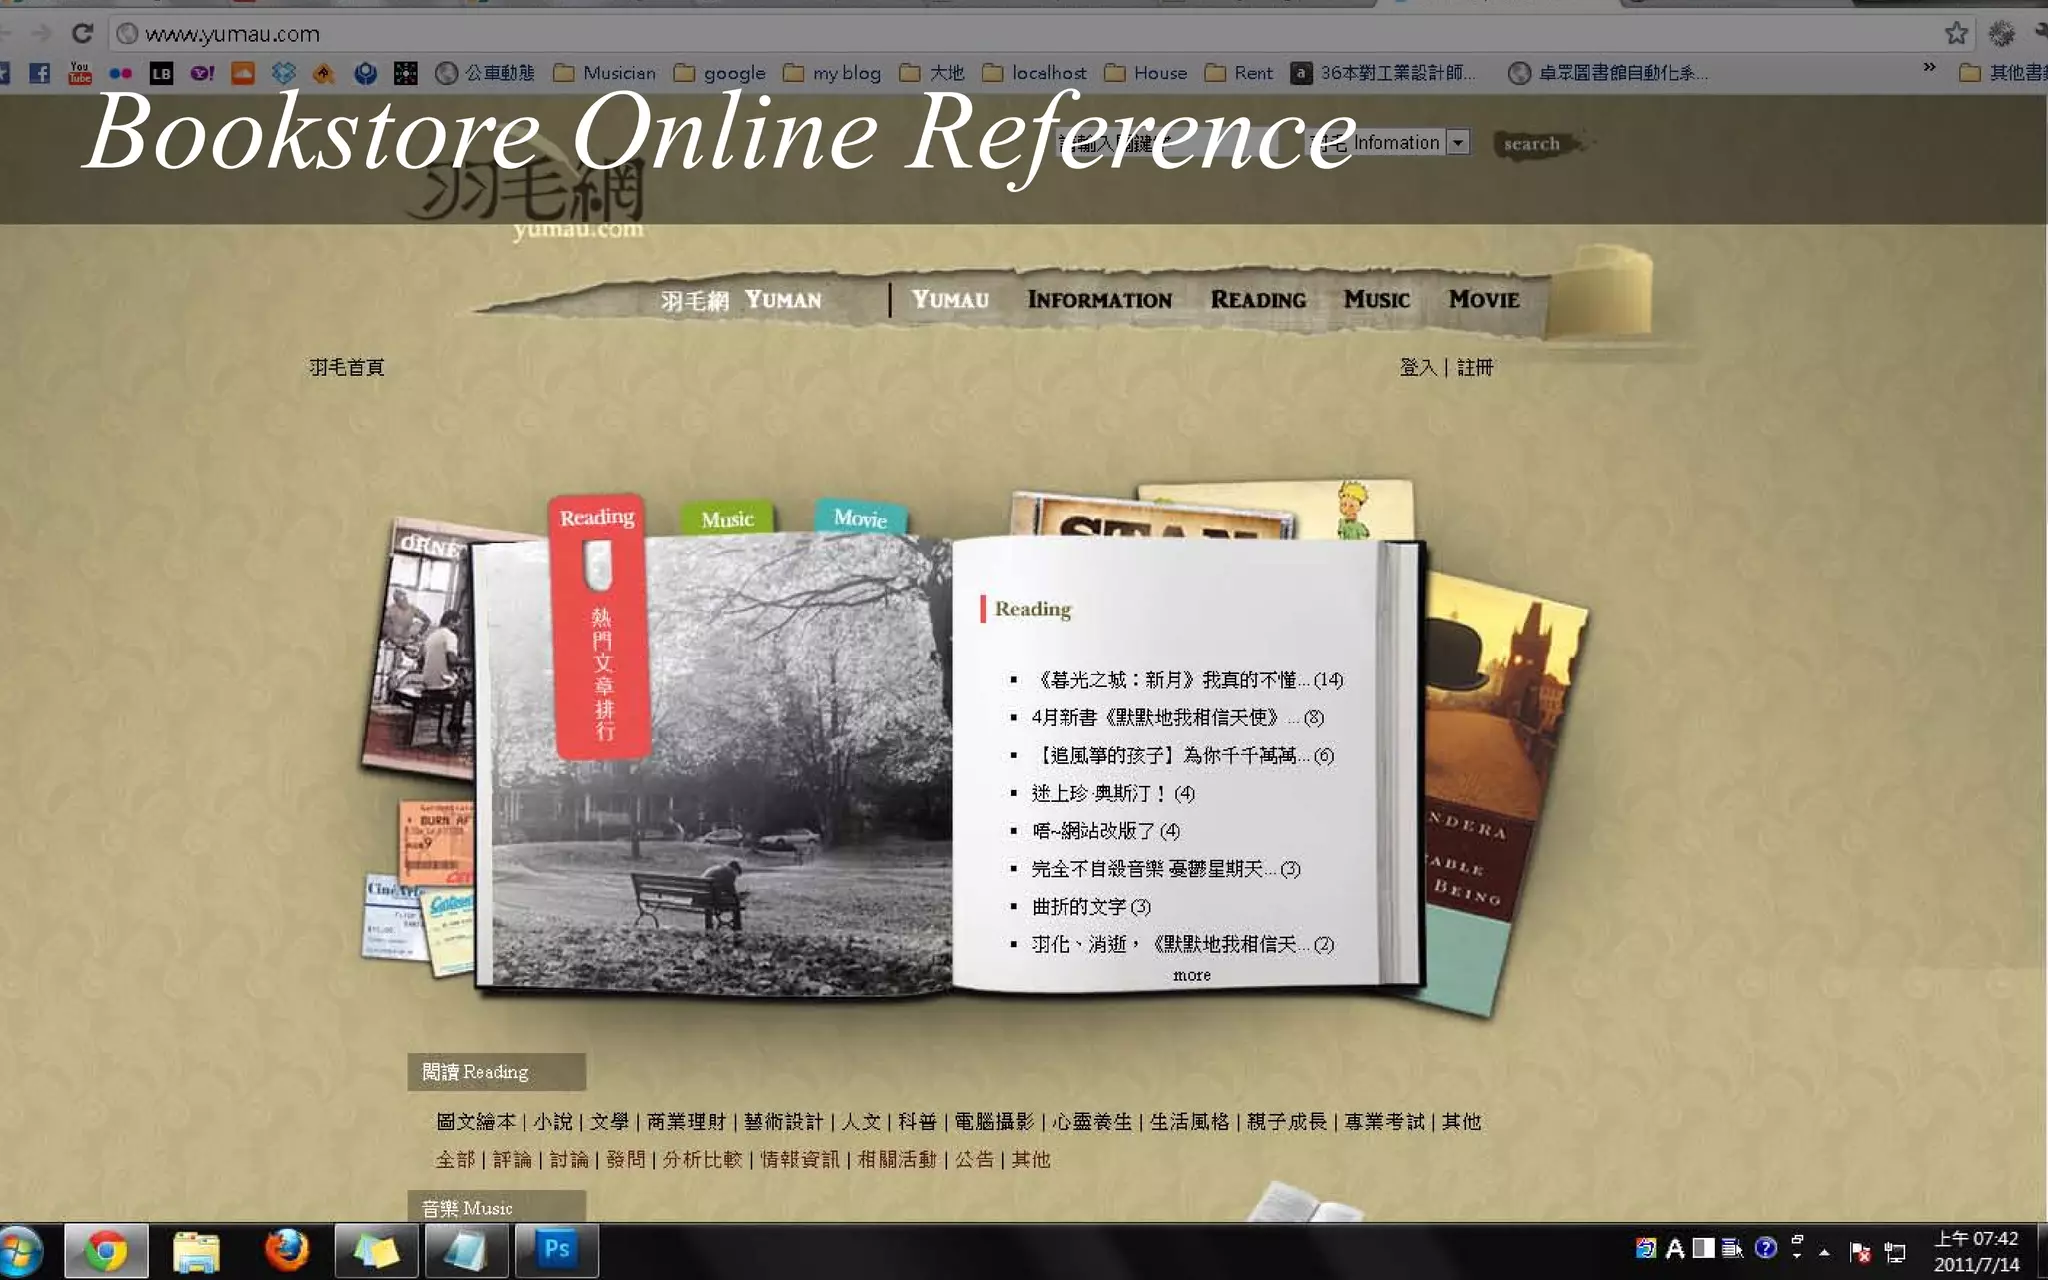Screen dimensions: 2048x1280
Task: Select the teal Movie tab on the book
Action: pyautogui.click(x=860, y=518)
